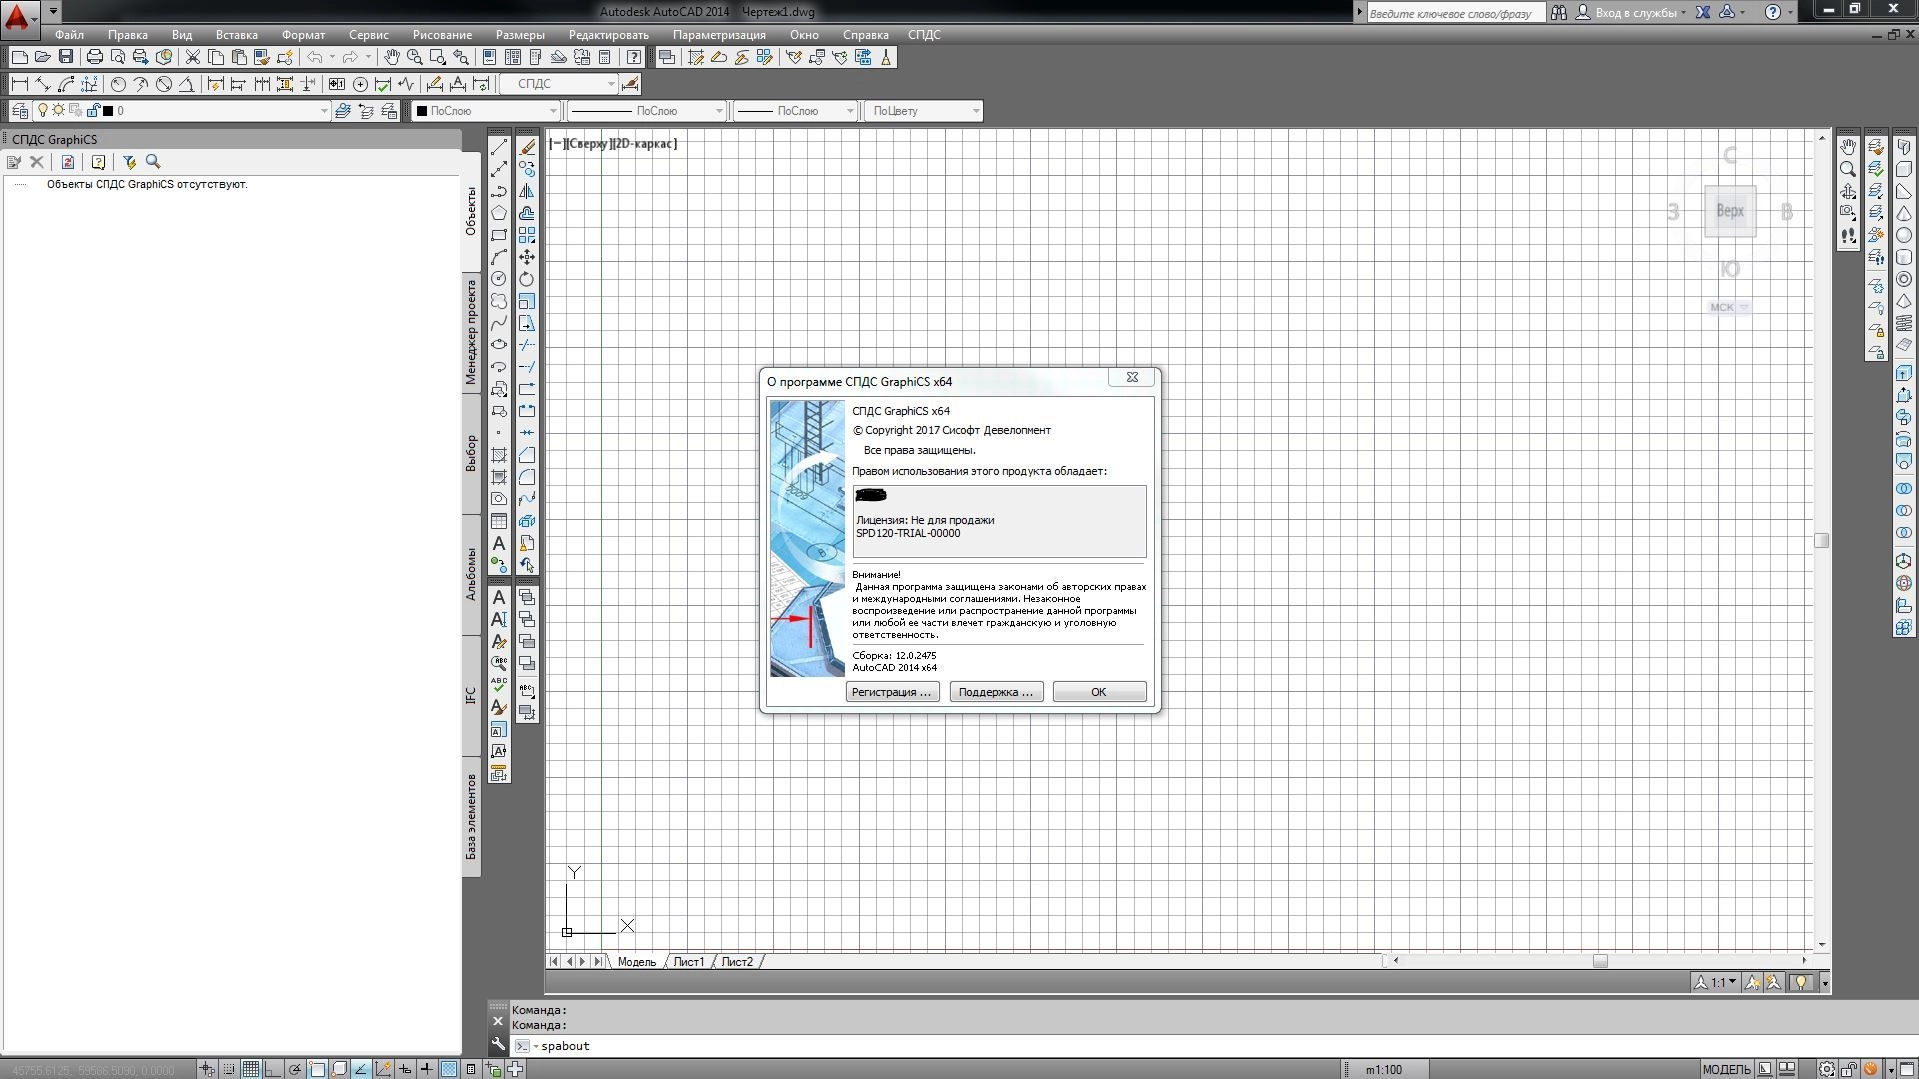Click the spell check ABC icon

[499, 685]
